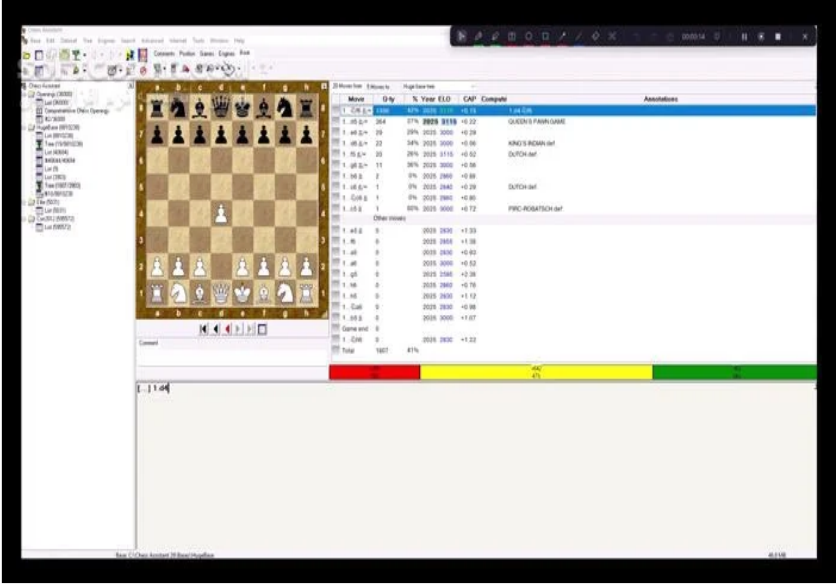Step forward one move under the board
Screen dimensions: 836x584
239,330
